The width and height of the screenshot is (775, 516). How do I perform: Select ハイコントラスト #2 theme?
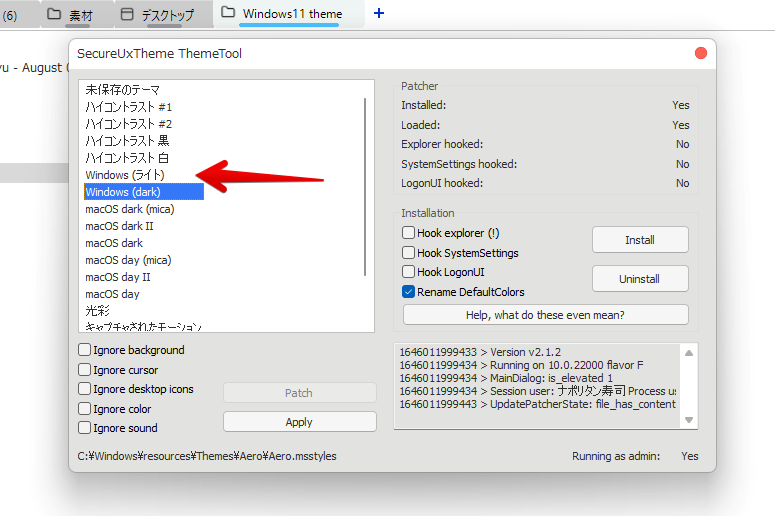(x=129, y=124)
